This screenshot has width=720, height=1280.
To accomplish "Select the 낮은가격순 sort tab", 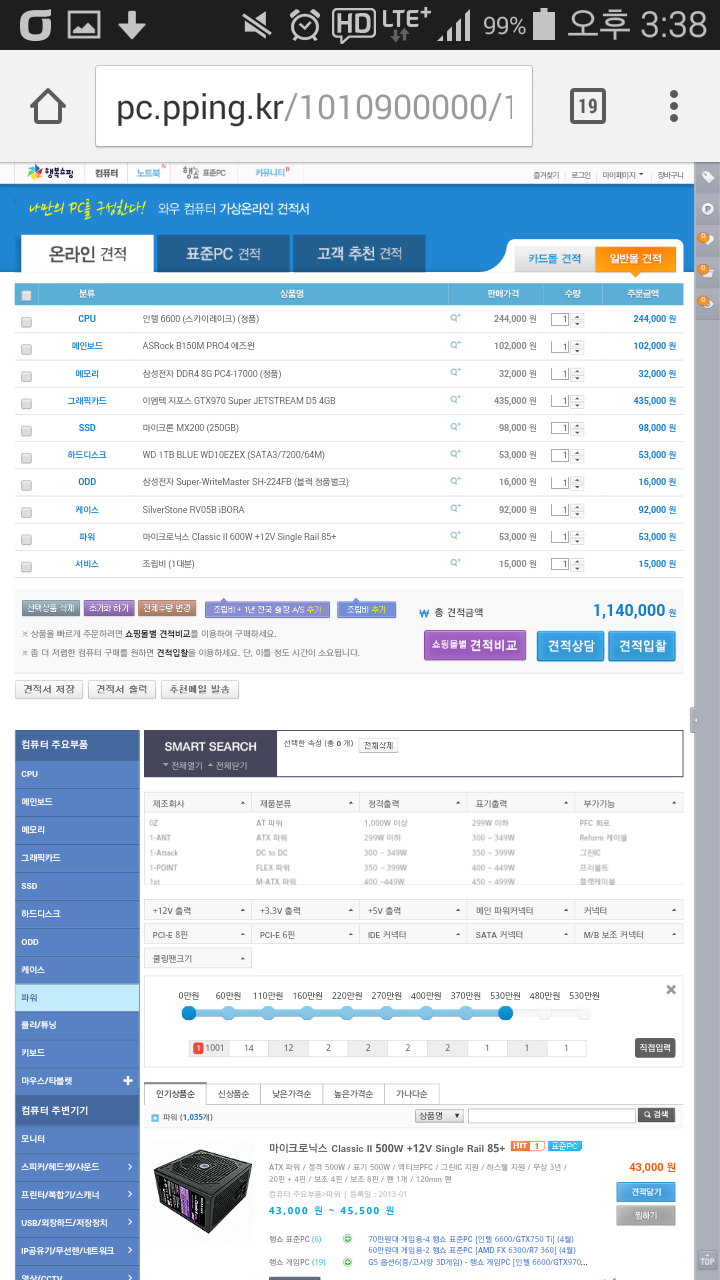I will point(291,1094).
